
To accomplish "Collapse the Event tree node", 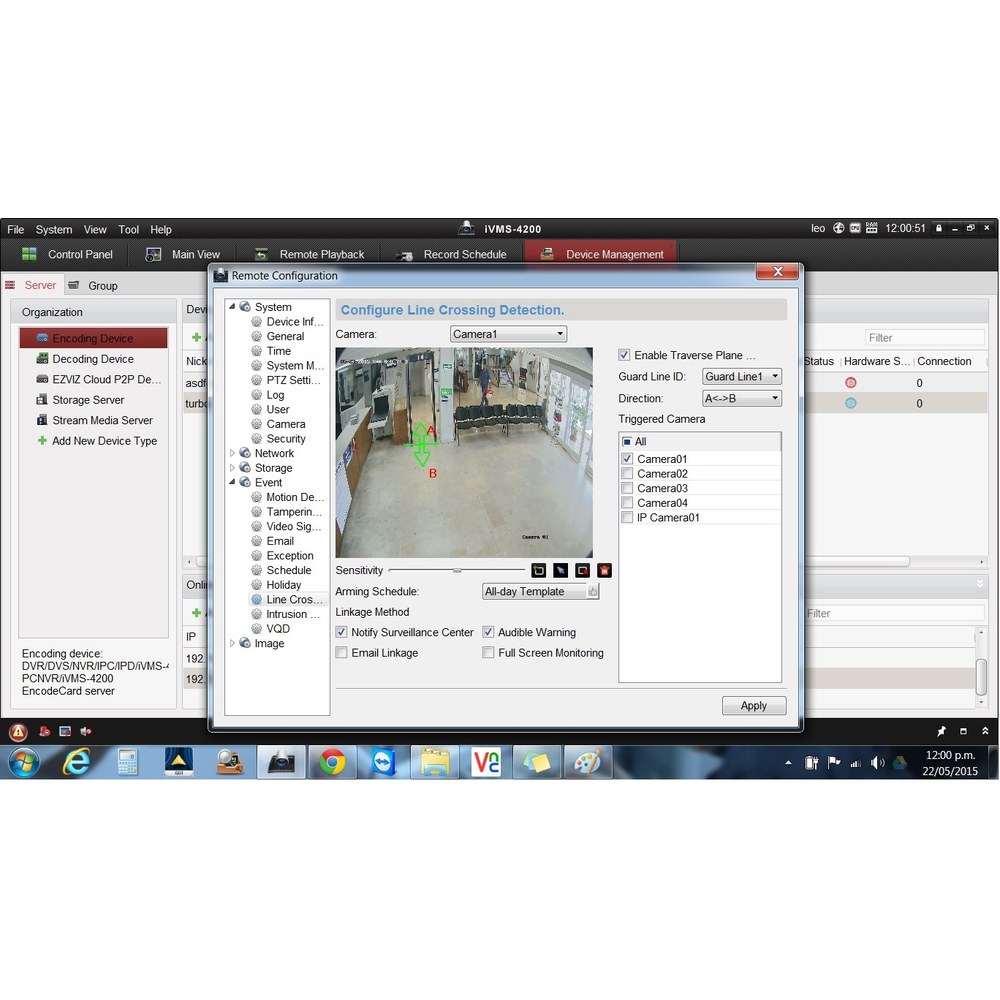I will point(232,482).
